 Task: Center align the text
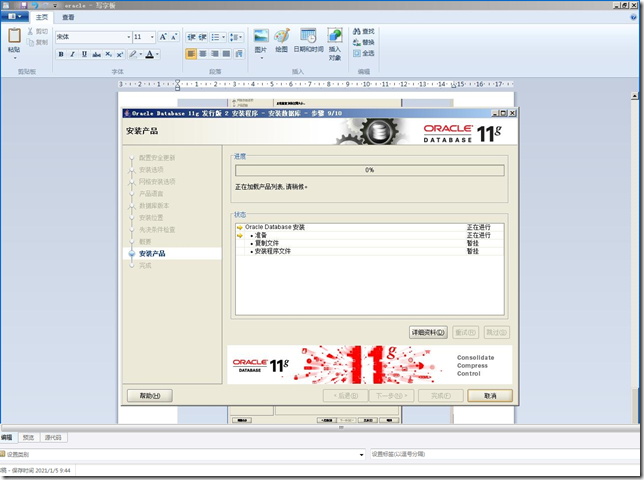(x=203, y=54)
